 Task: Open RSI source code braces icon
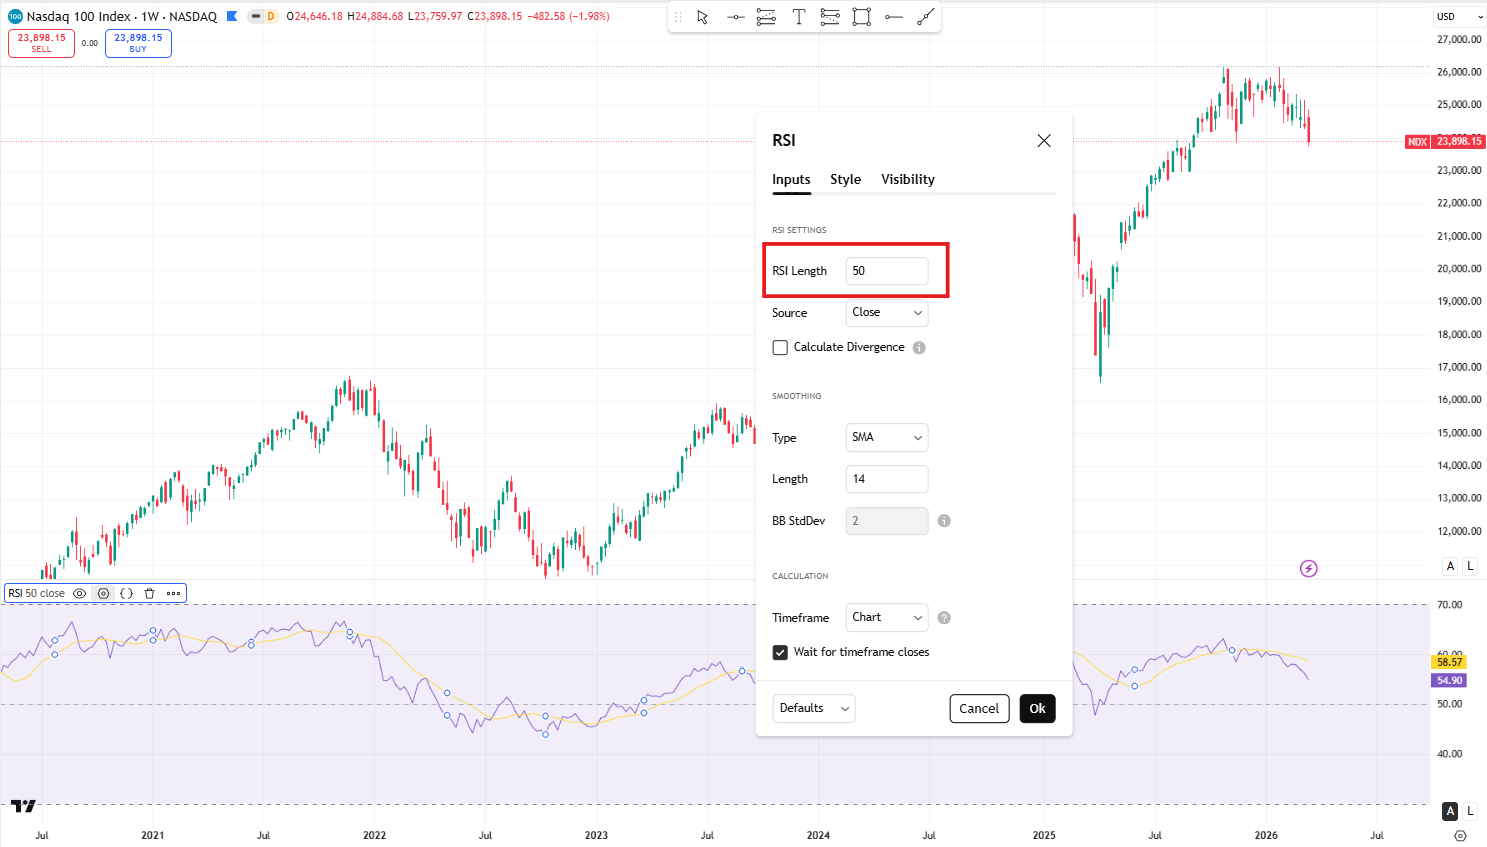(126, 593)
